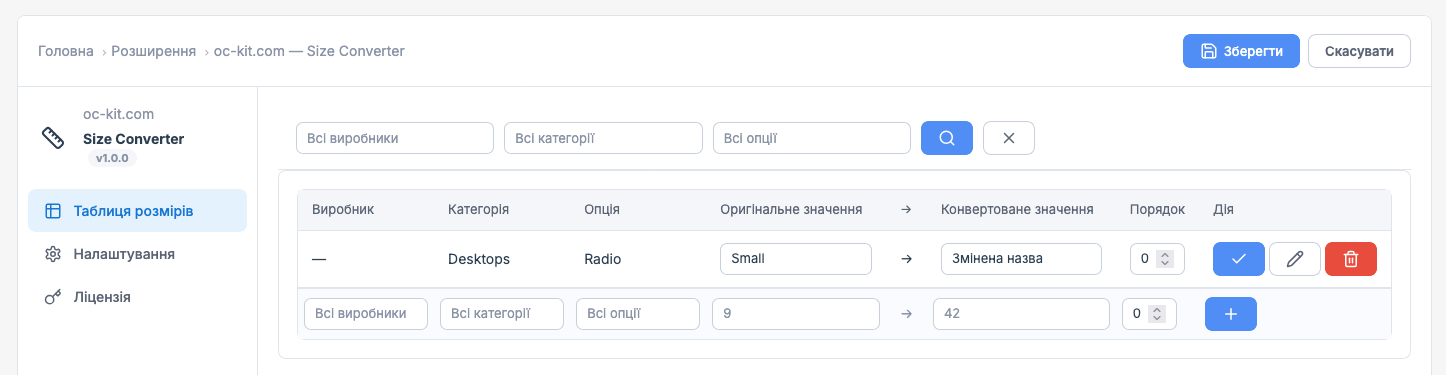Click the Desktops category cell
The image size is (1446, 375).
479,259
